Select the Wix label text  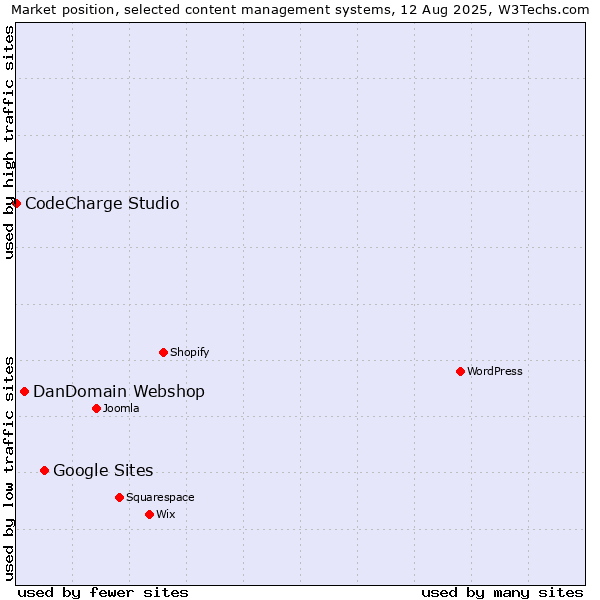pos(166,514)
